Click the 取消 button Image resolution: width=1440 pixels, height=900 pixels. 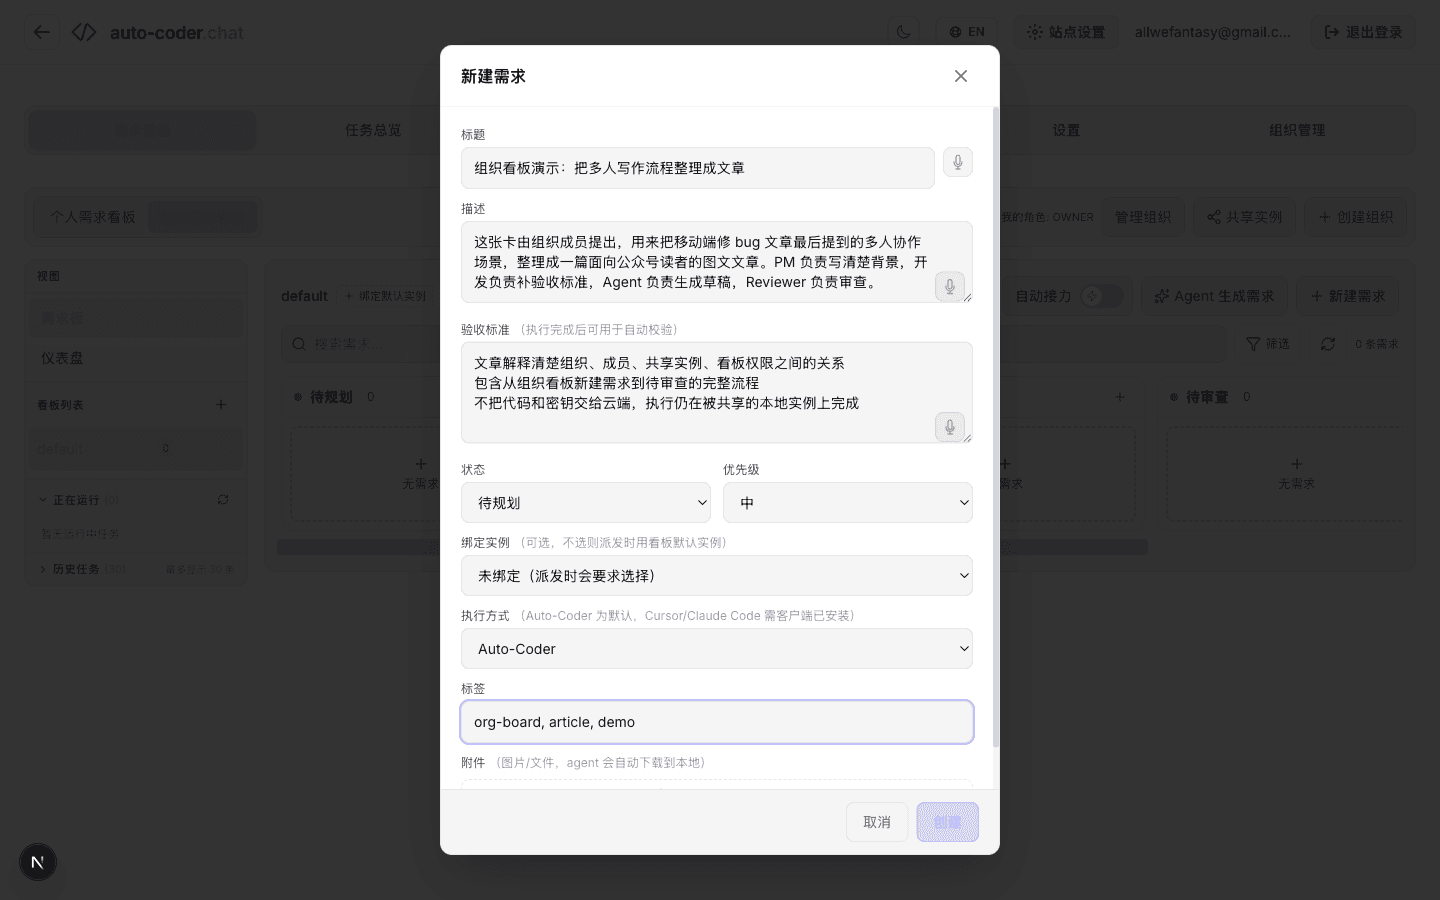point(877,822)
